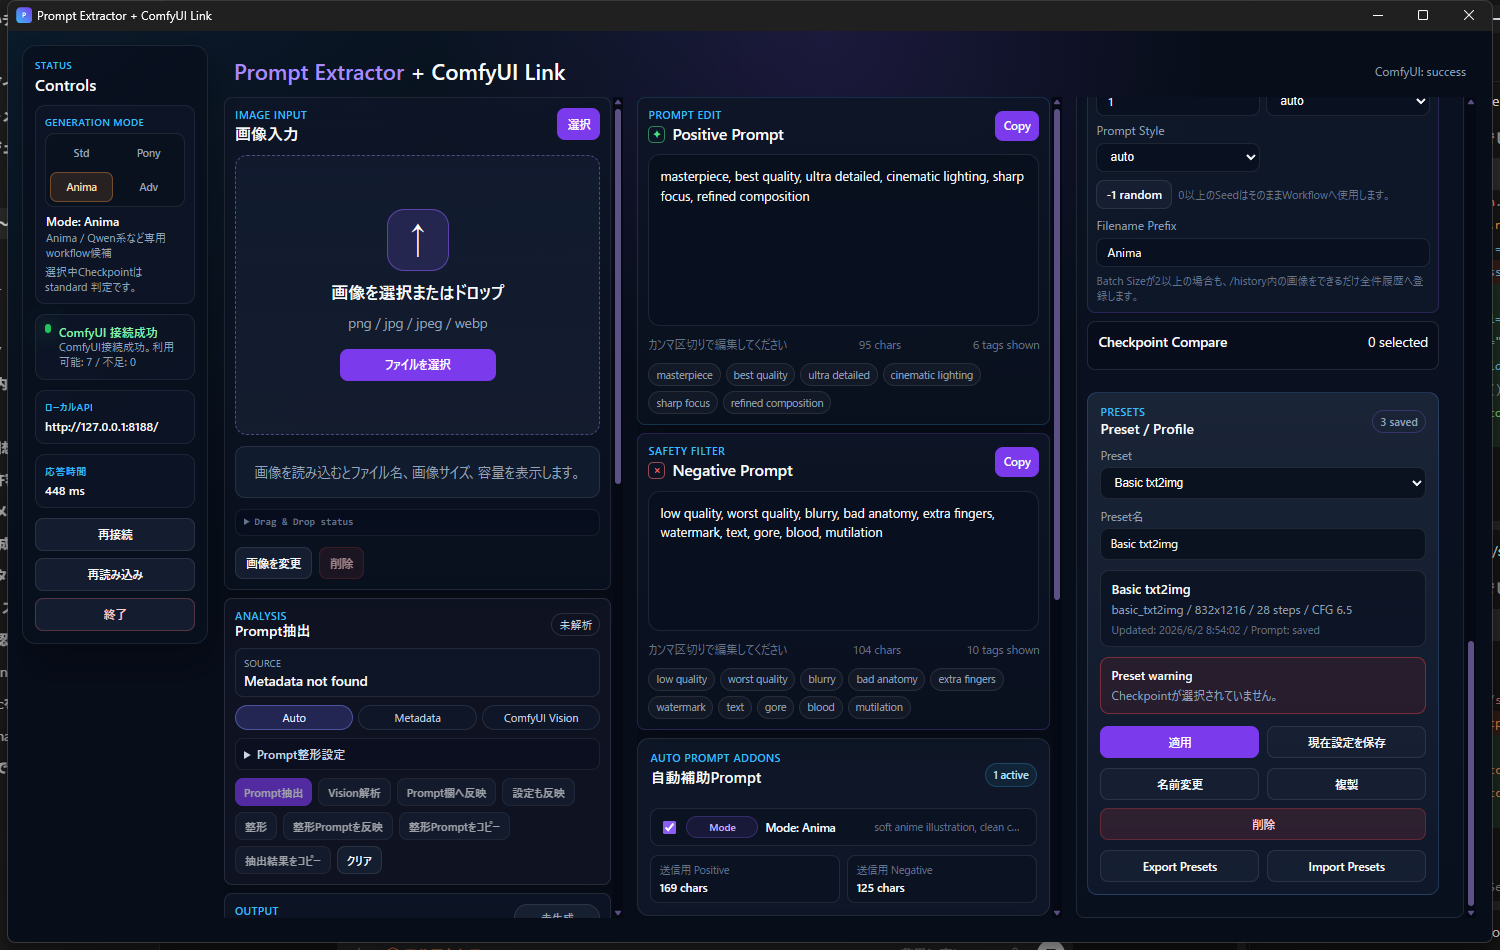Click the red Negative Prompt x icon
Screen dimensions: 1500x950
pyautogui.click(x=657, y=471)
